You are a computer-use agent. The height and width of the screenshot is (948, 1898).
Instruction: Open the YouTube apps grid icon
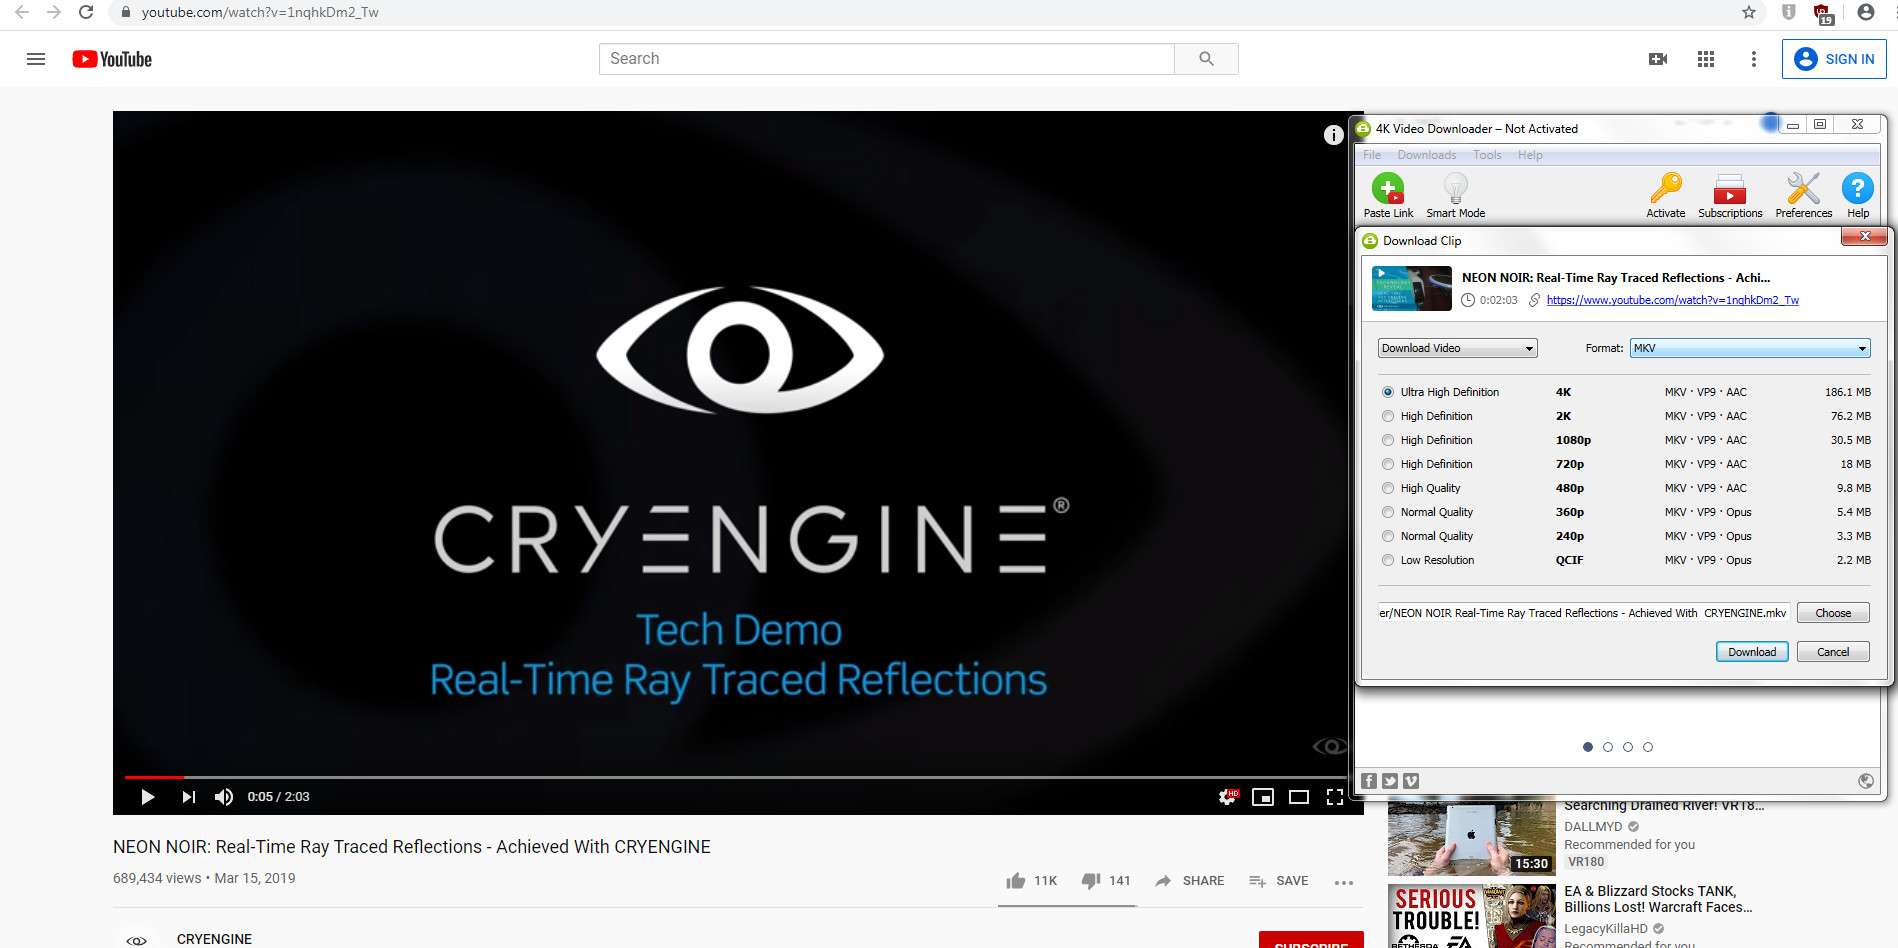click(x=1706, y=59)
